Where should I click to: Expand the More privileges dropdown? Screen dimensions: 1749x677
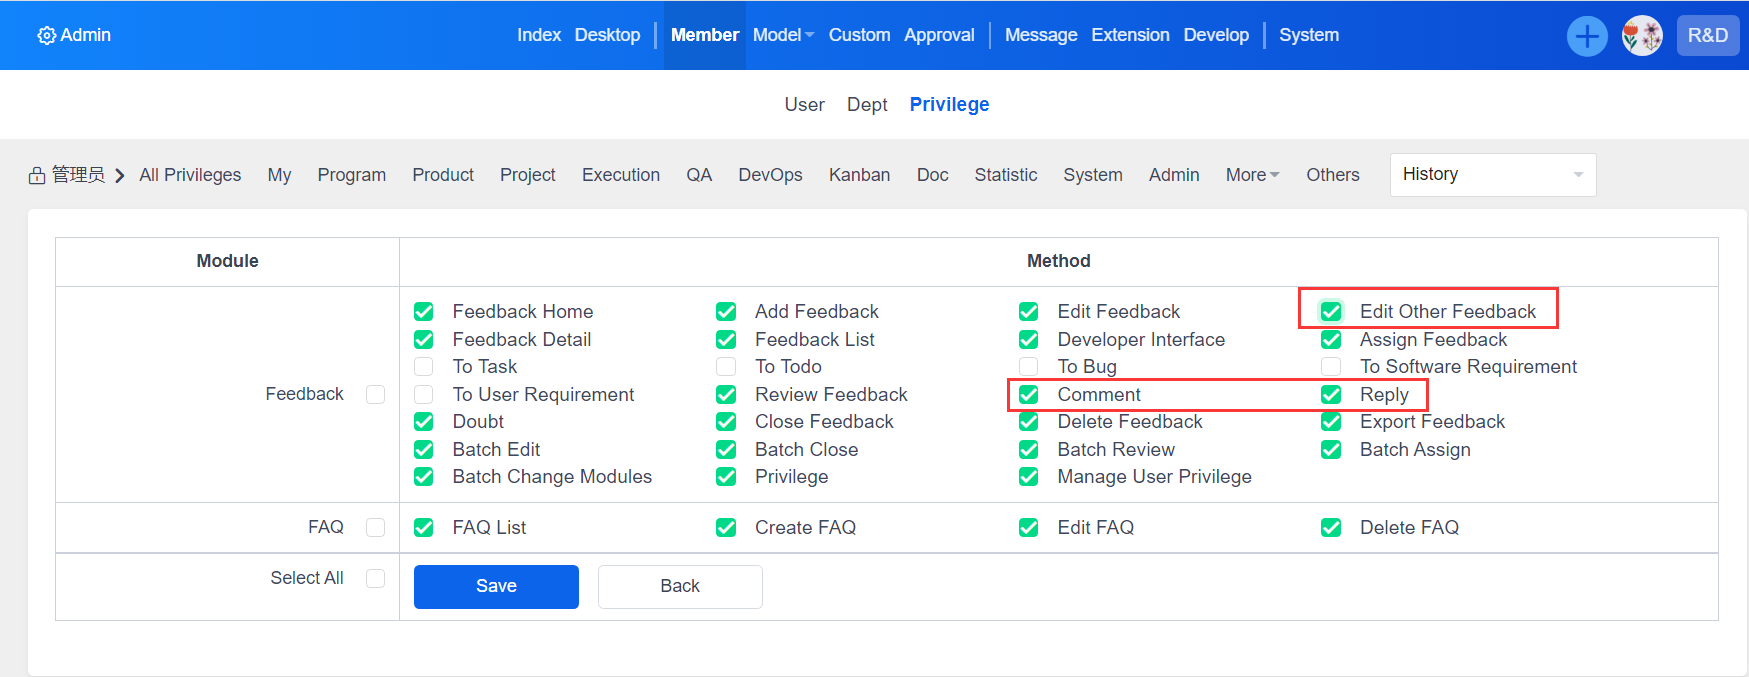[1252, 175]
